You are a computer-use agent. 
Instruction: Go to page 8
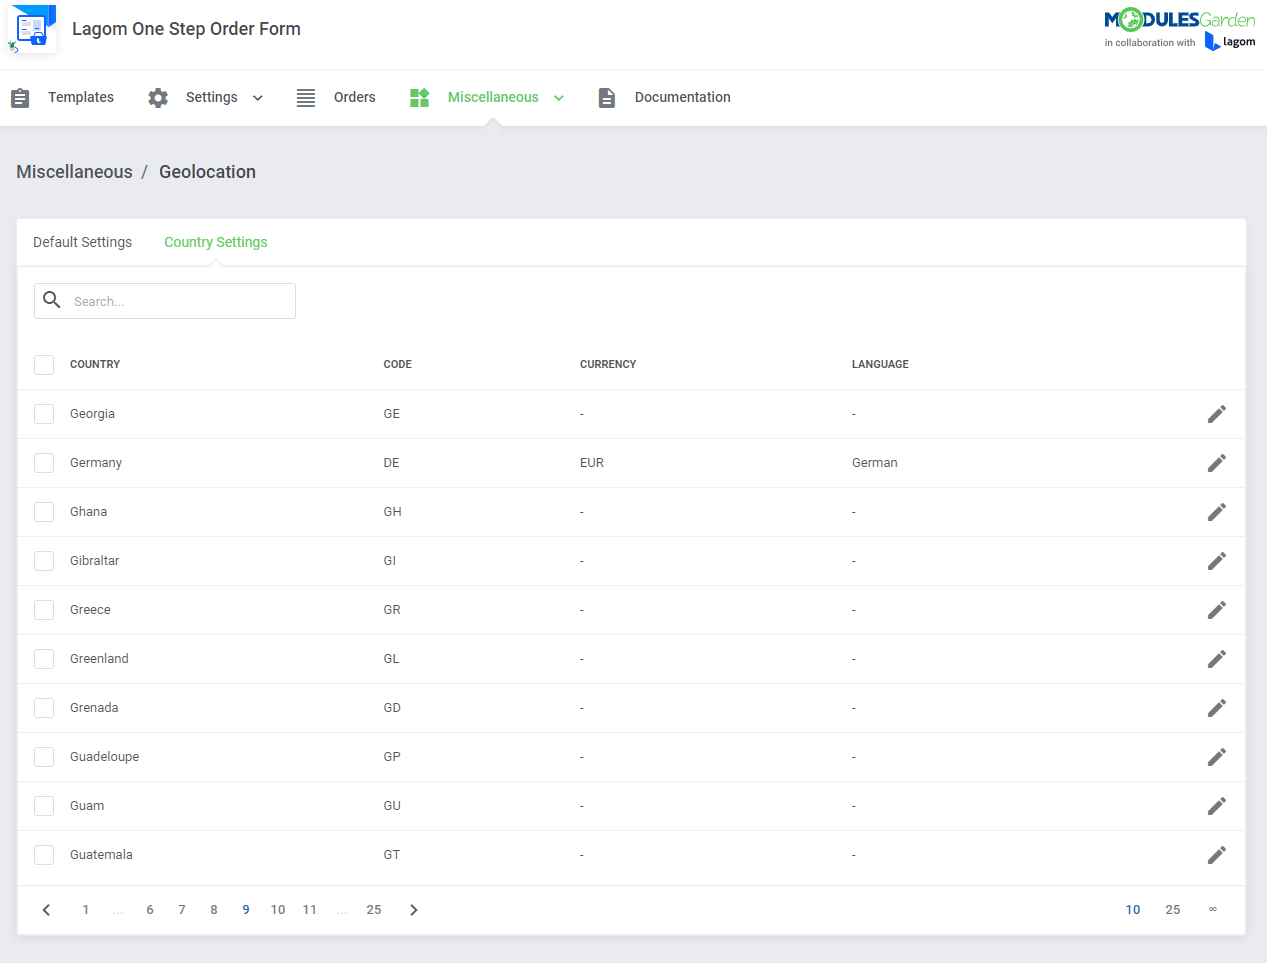coord(214,910)
